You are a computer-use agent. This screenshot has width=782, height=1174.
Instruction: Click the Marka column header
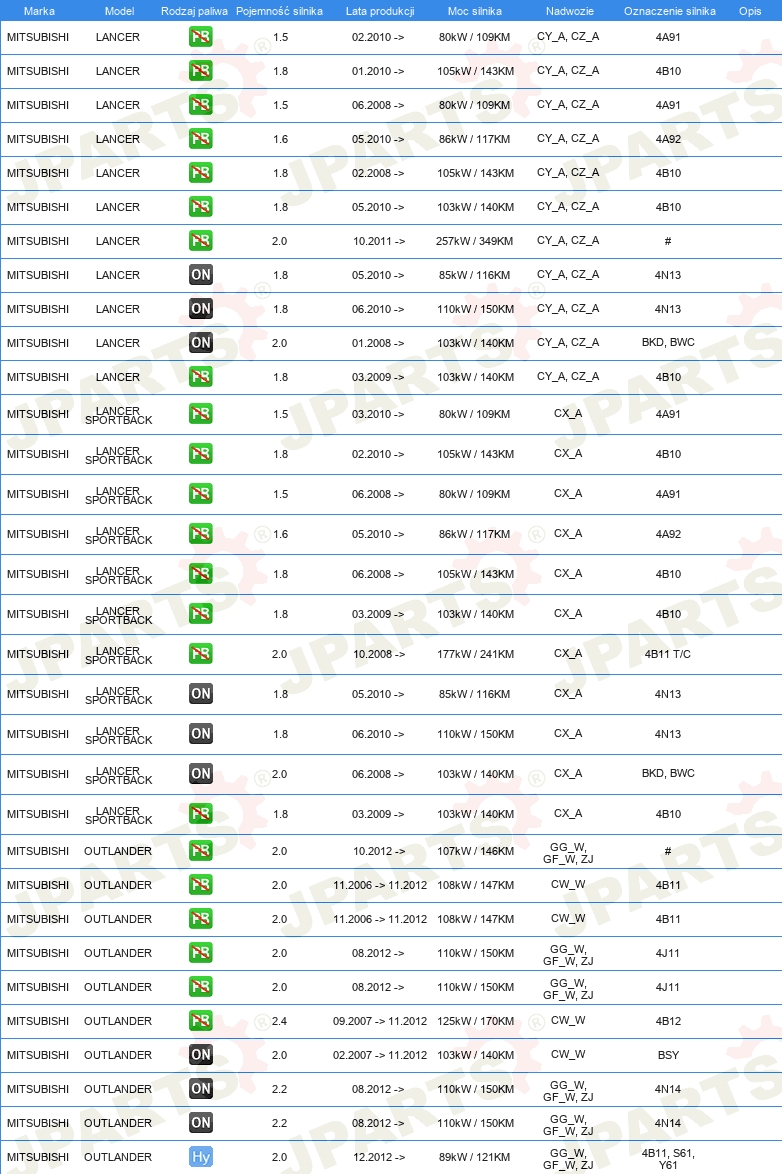point(39,11)
